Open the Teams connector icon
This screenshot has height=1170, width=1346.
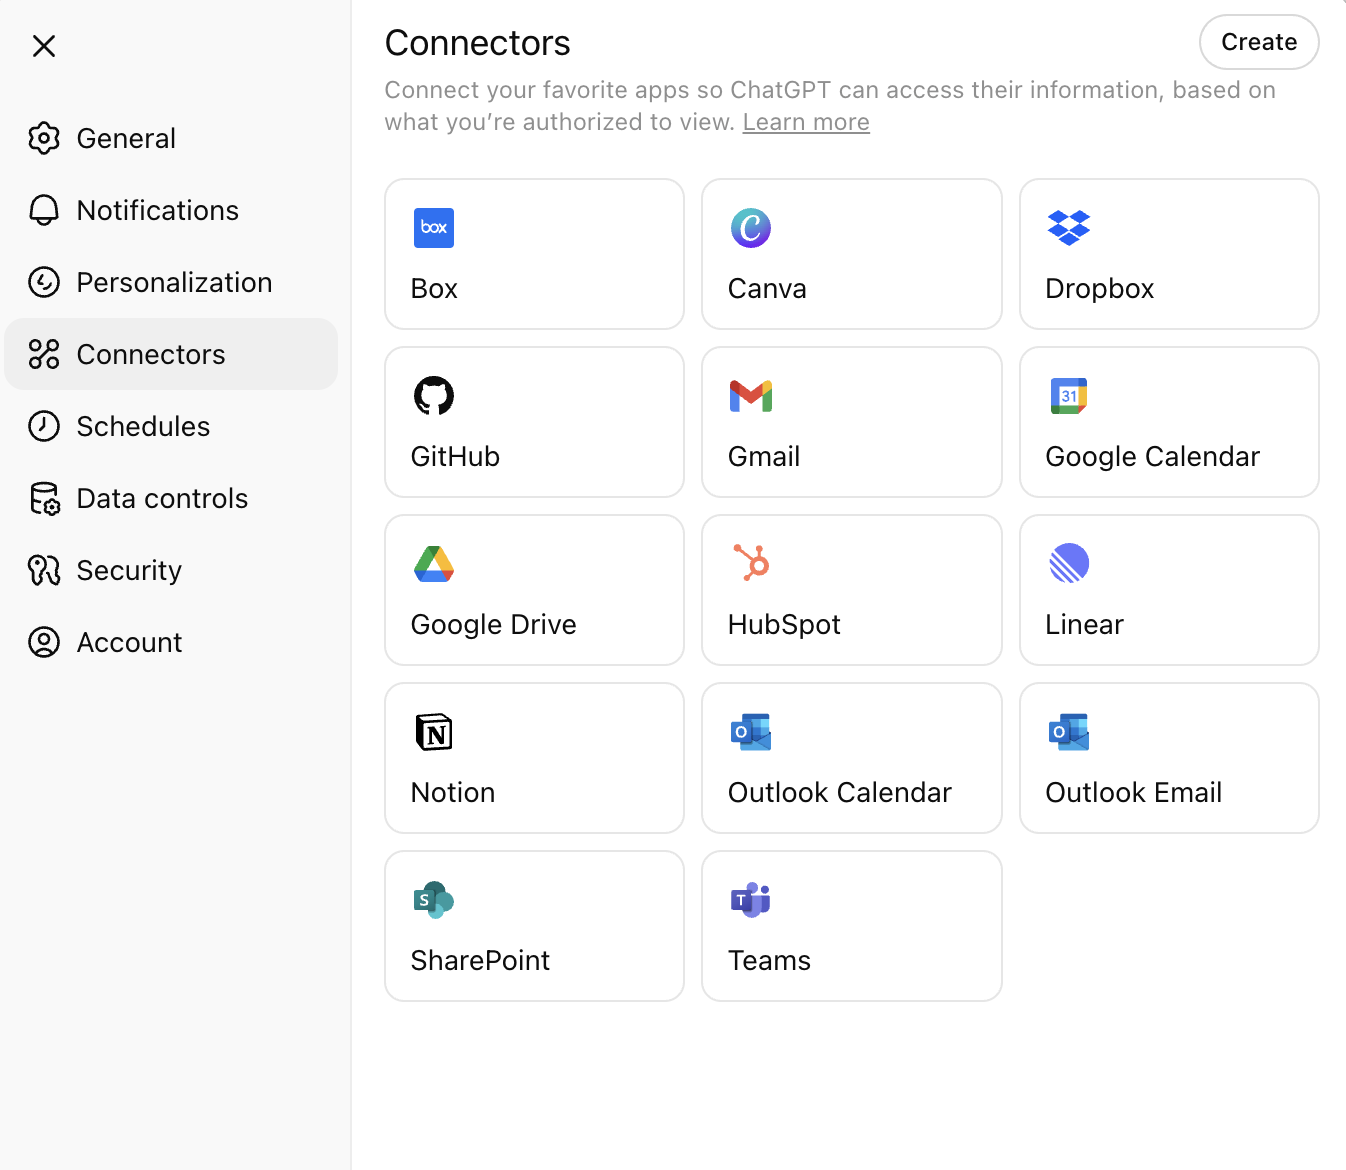click(751, 900)
